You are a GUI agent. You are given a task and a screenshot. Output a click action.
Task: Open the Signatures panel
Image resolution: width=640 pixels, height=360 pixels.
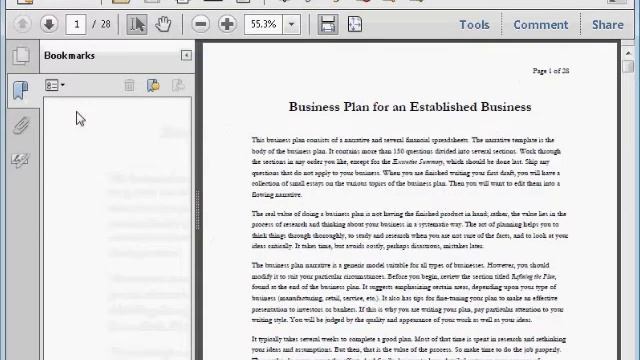point(20,160)
